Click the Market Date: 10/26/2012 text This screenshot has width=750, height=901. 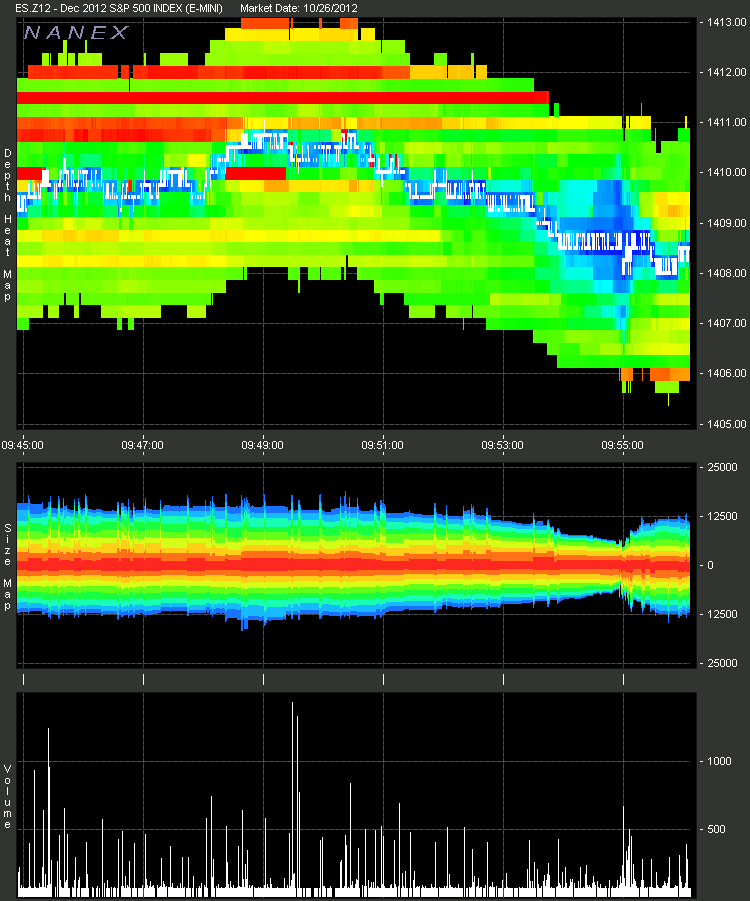(298, 8)
